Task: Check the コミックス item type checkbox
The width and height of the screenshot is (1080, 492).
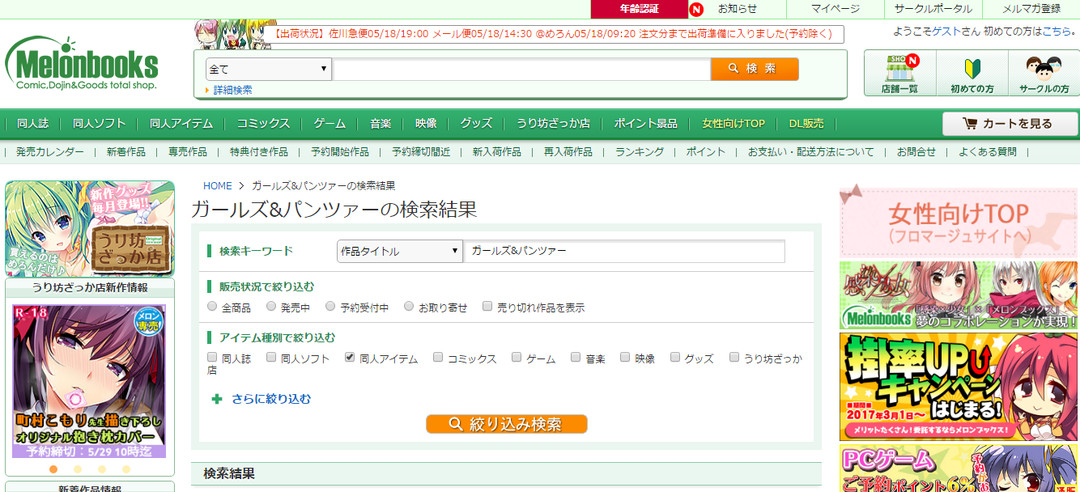Action: click(438, 357)
